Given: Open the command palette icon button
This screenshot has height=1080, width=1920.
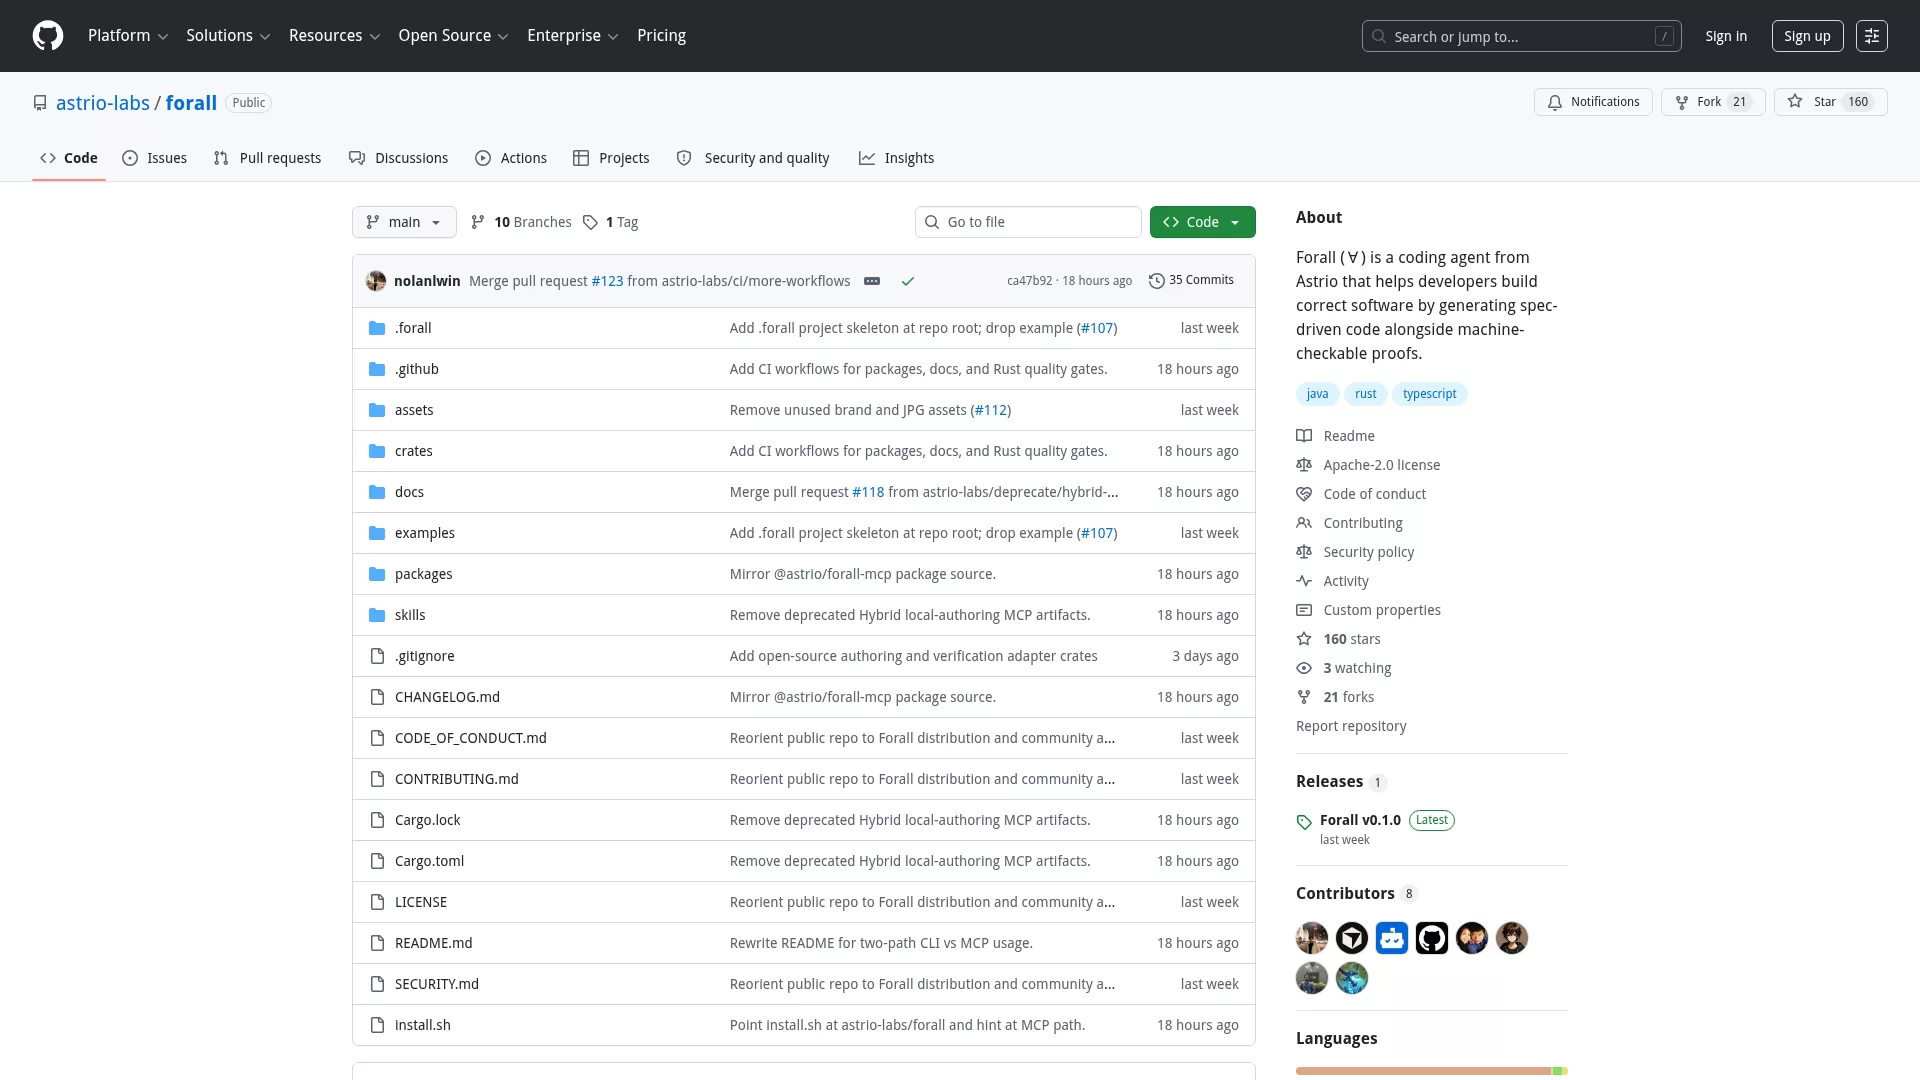Looking at the screenshot, I should [x=1872, y=36].
